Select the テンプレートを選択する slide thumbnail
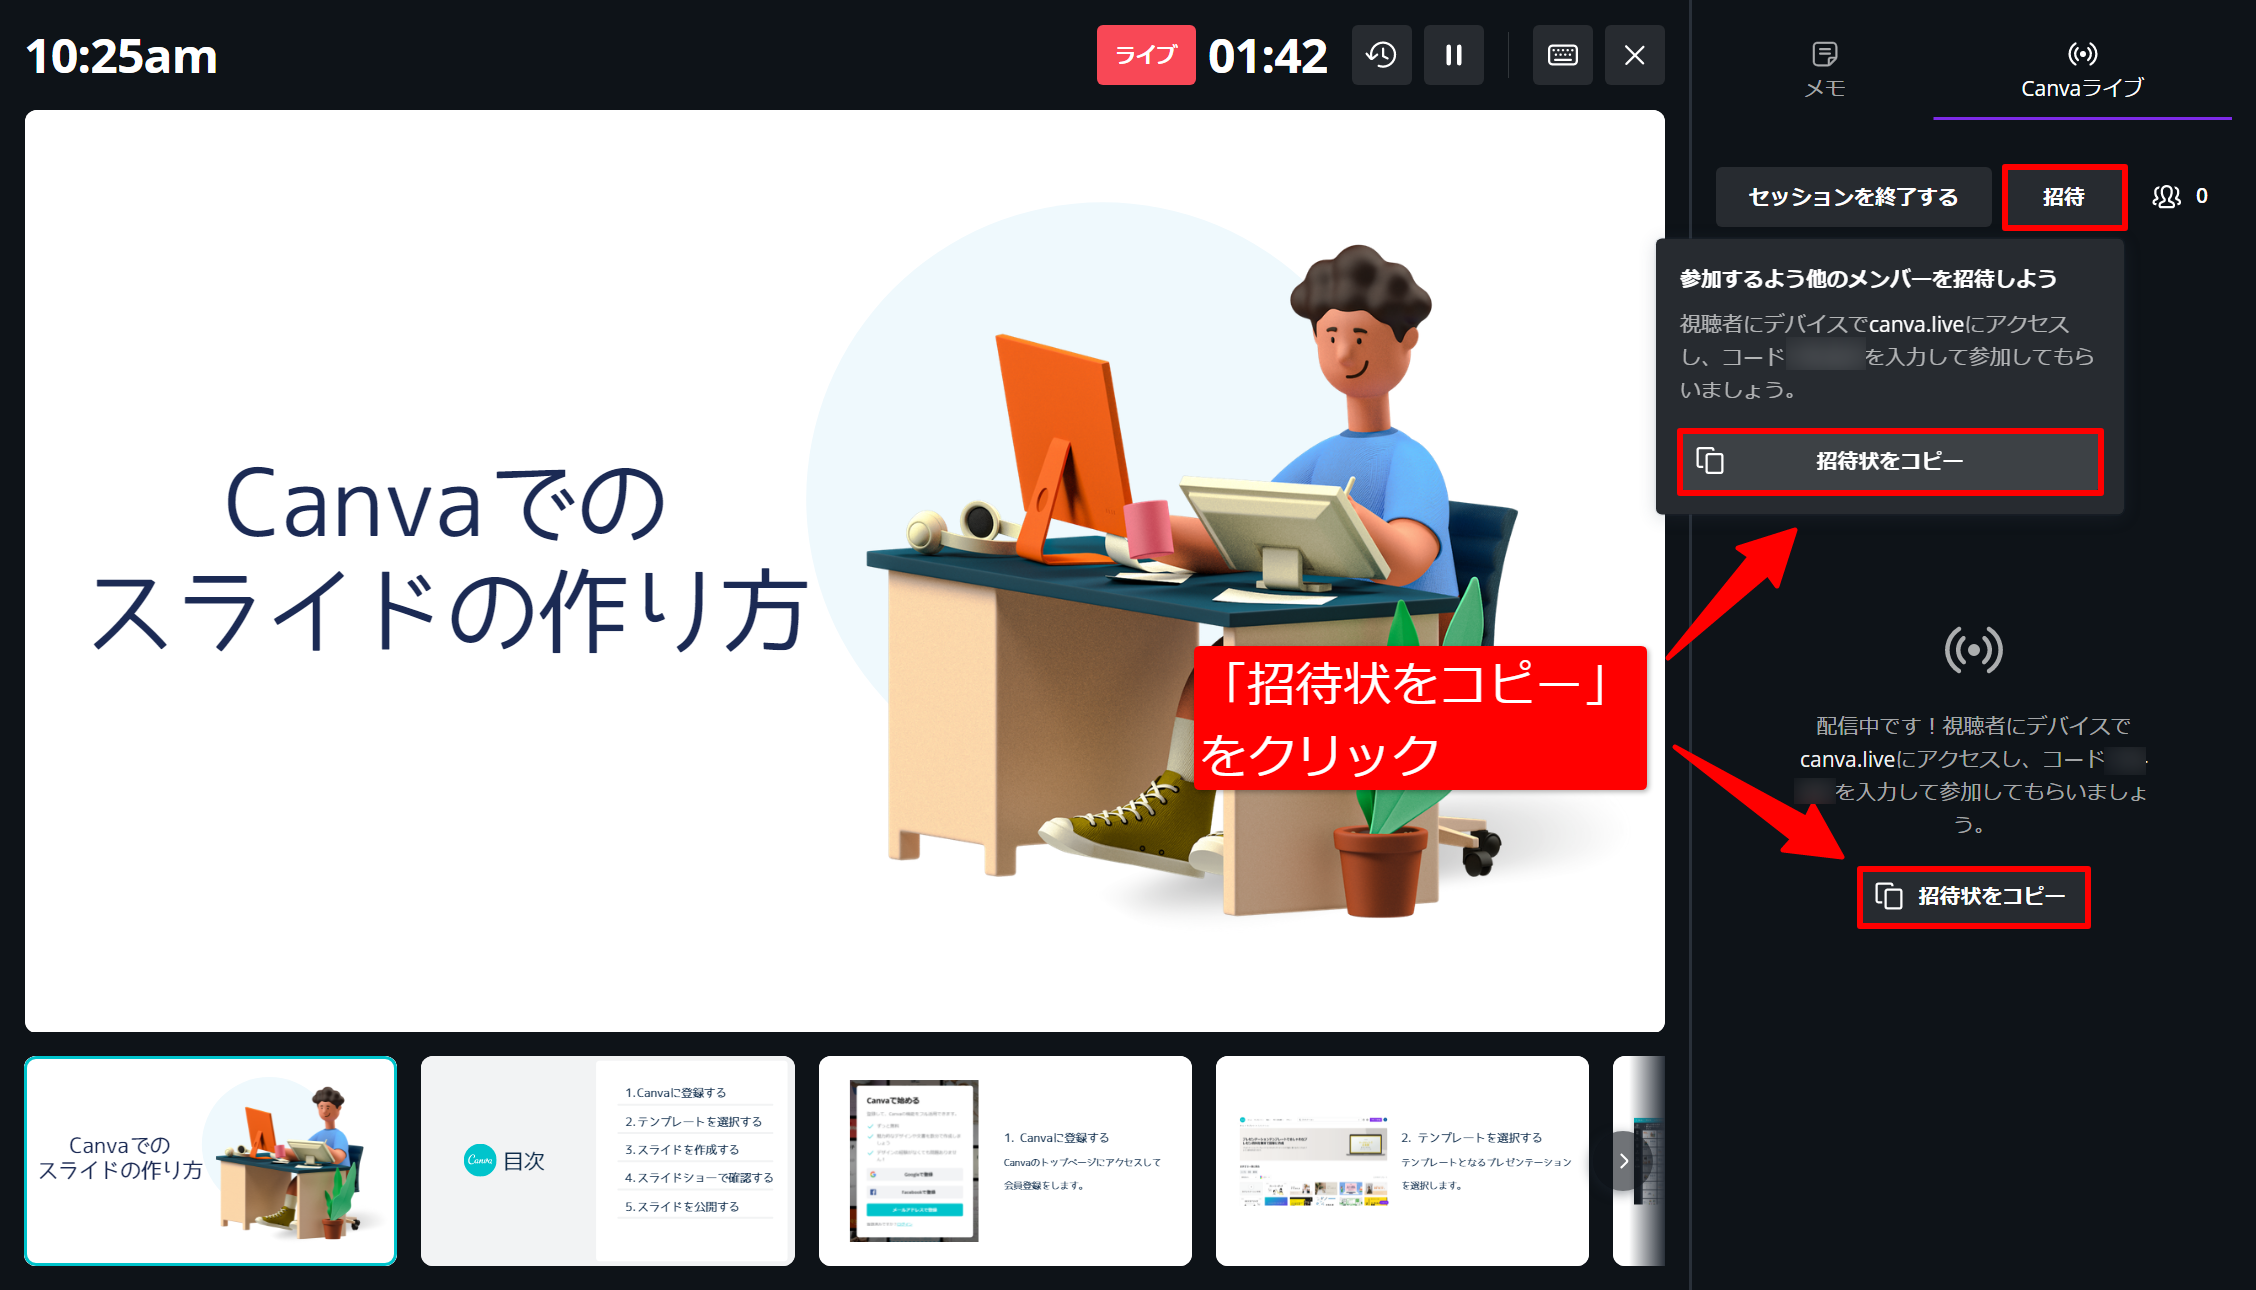 [x=1402, y=1160]
